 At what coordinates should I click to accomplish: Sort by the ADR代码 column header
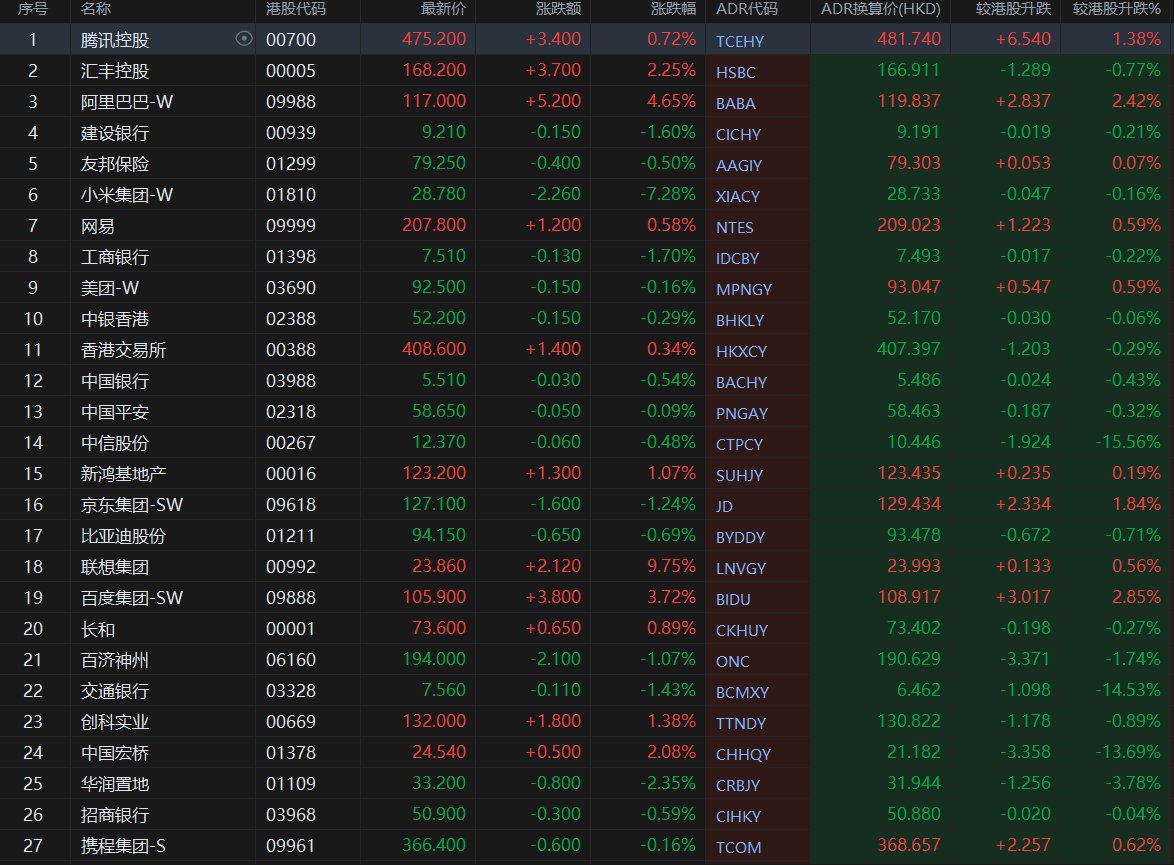pos(746,8)
